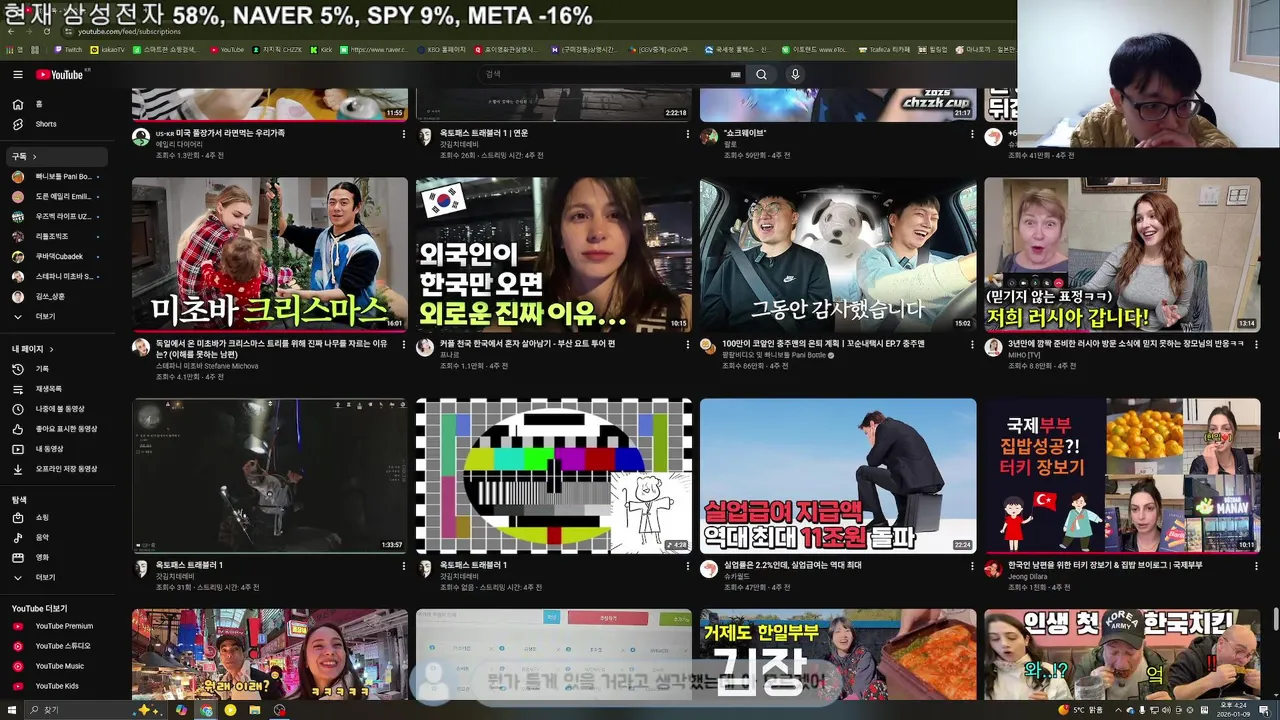Image resolution: width=1280 pixels, height=720 pixels.
Task: Play the color test pattern thumbnail video
Action: click(554, 476)
